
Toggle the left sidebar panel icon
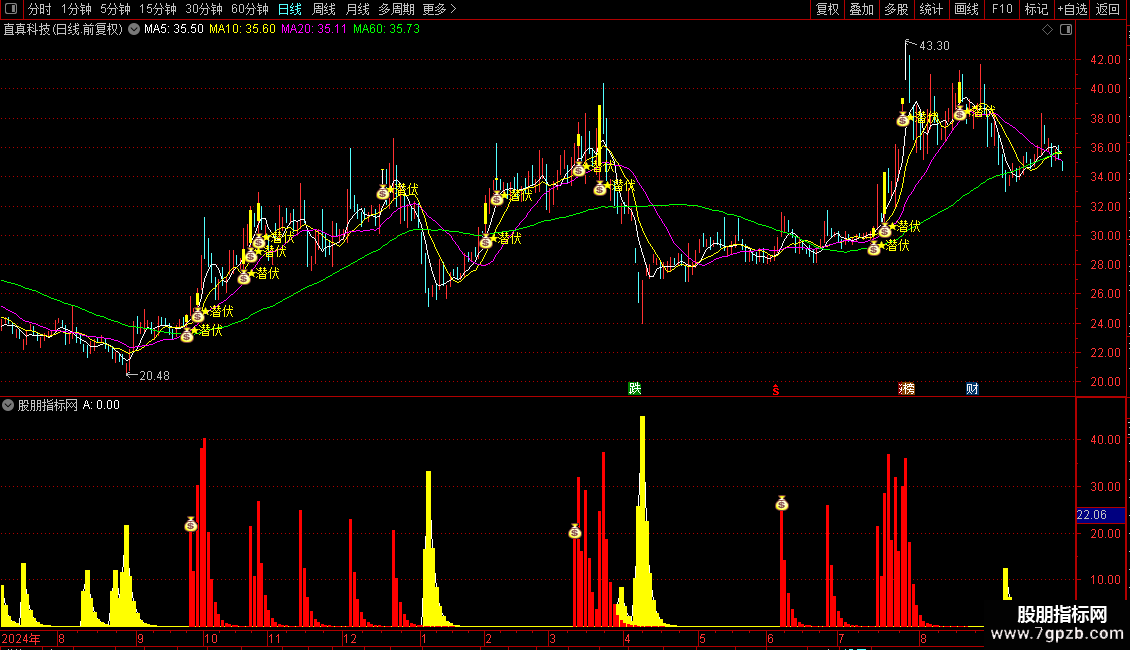(11, 9)
